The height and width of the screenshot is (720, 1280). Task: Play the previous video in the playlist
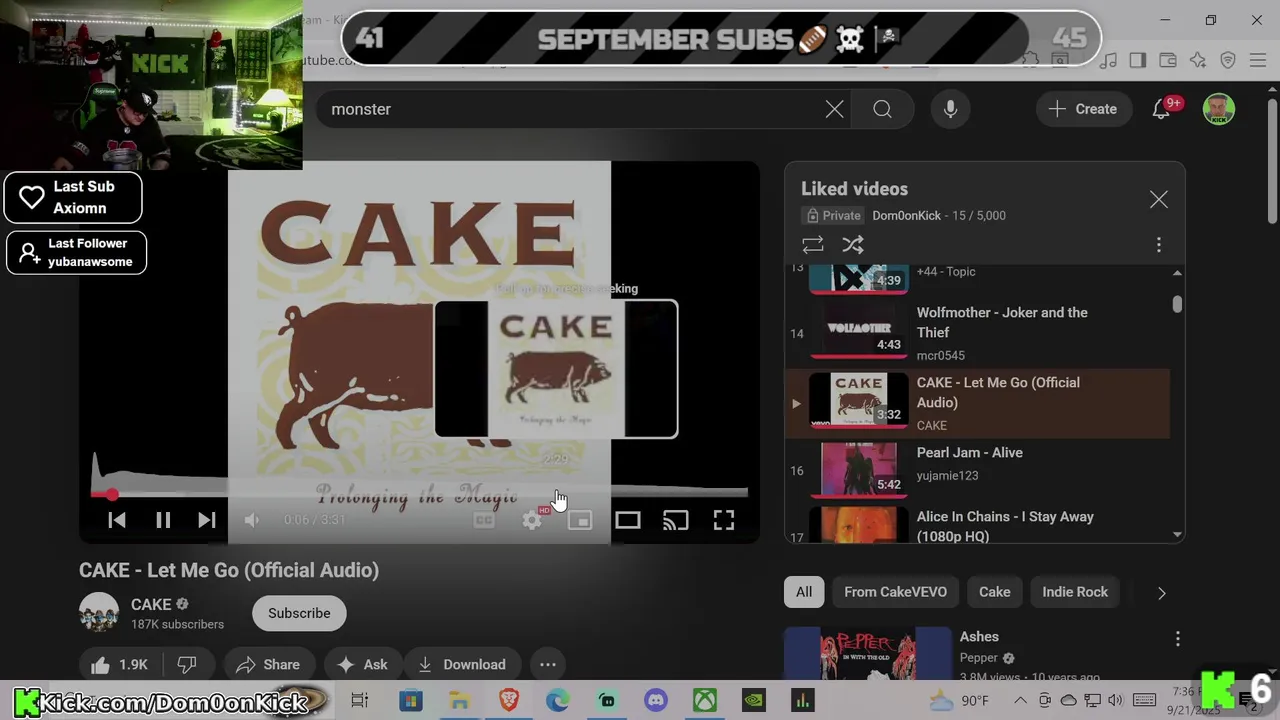pyautogui.click(x=117, y=520)
